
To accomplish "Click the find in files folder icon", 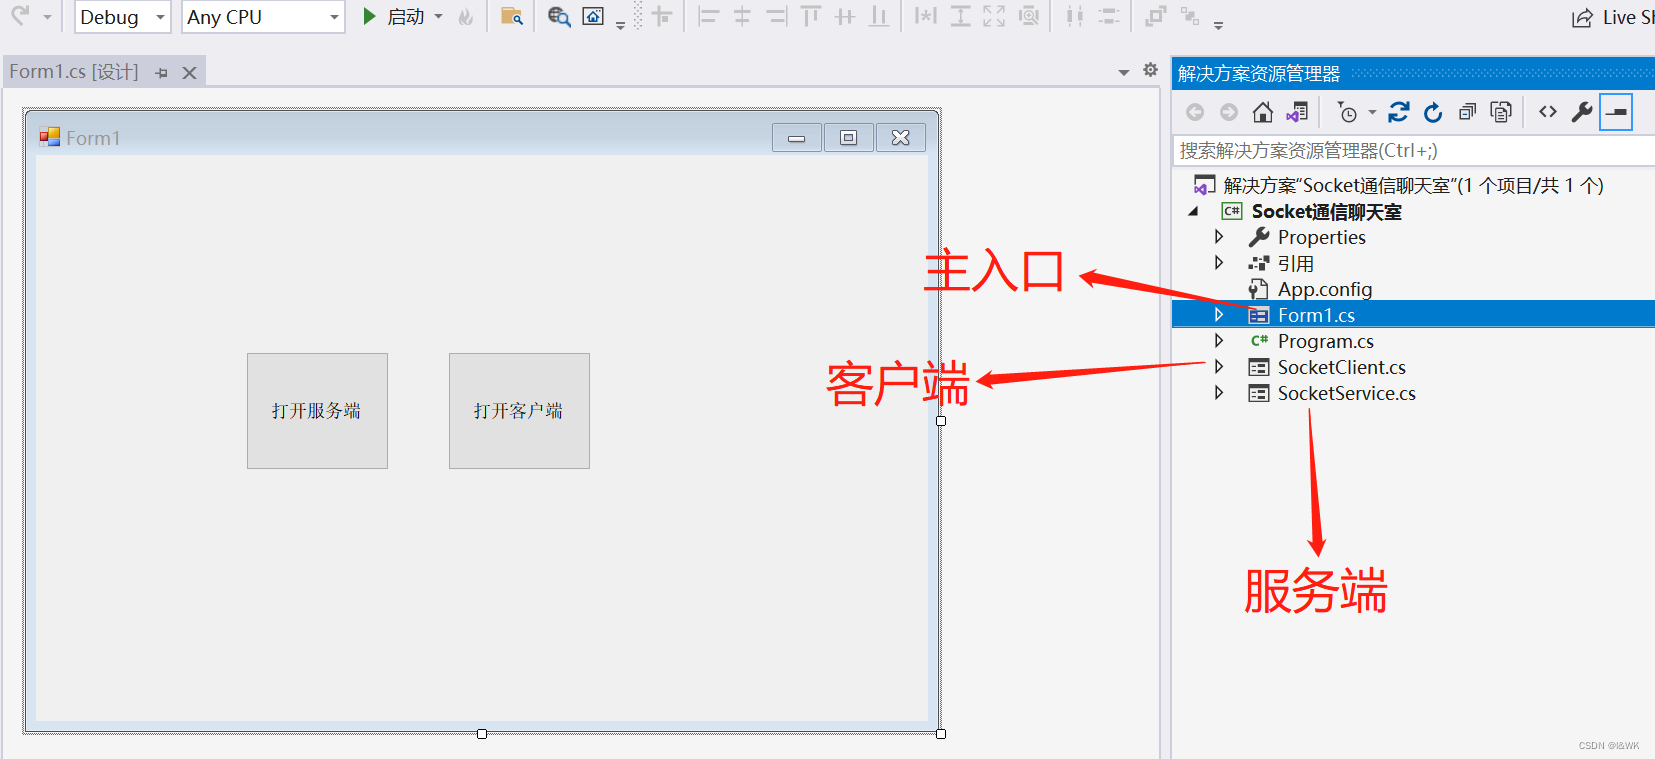I will point(512,17).
